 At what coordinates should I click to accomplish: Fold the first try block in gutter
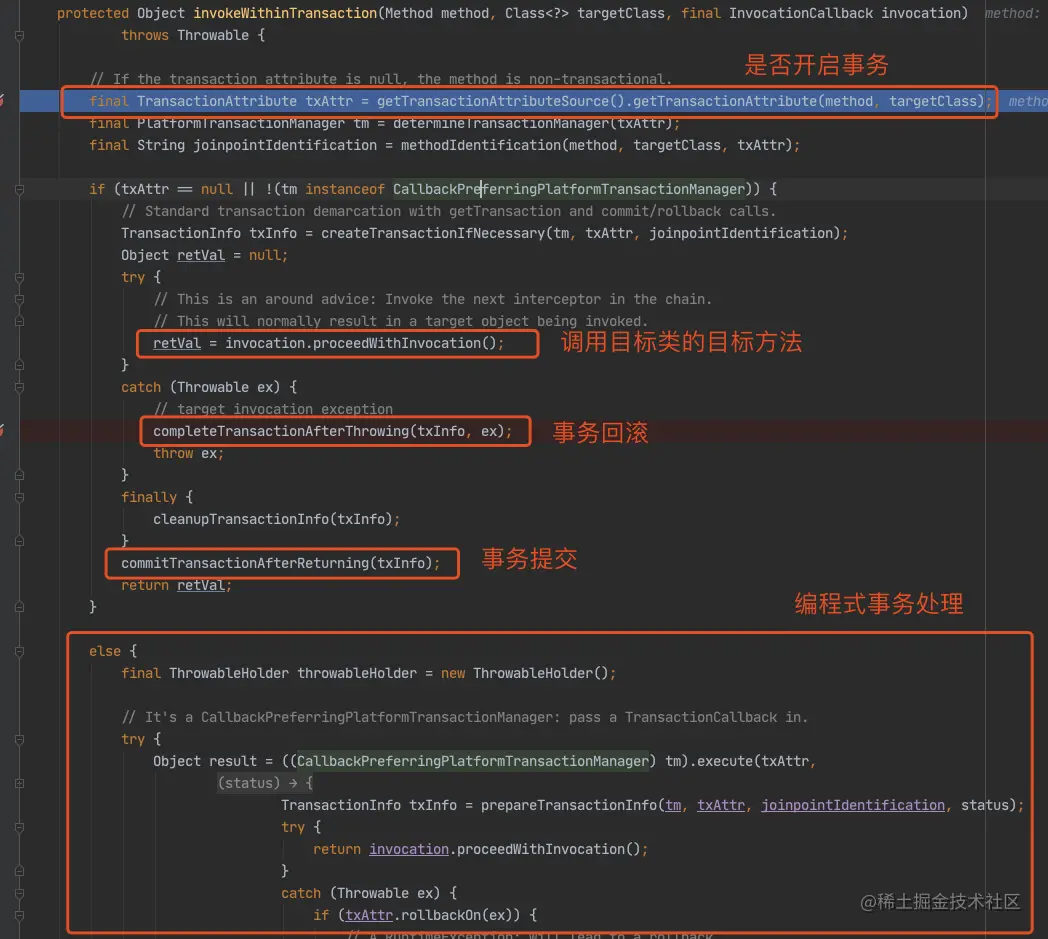pos(19,277)
